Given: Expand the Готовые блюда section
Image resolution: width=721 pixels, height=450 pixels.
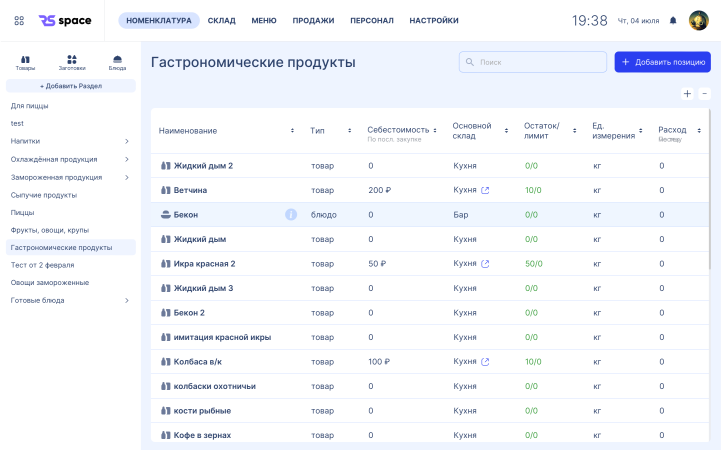Looking at the screenshot, I should (x=126, y=300).
